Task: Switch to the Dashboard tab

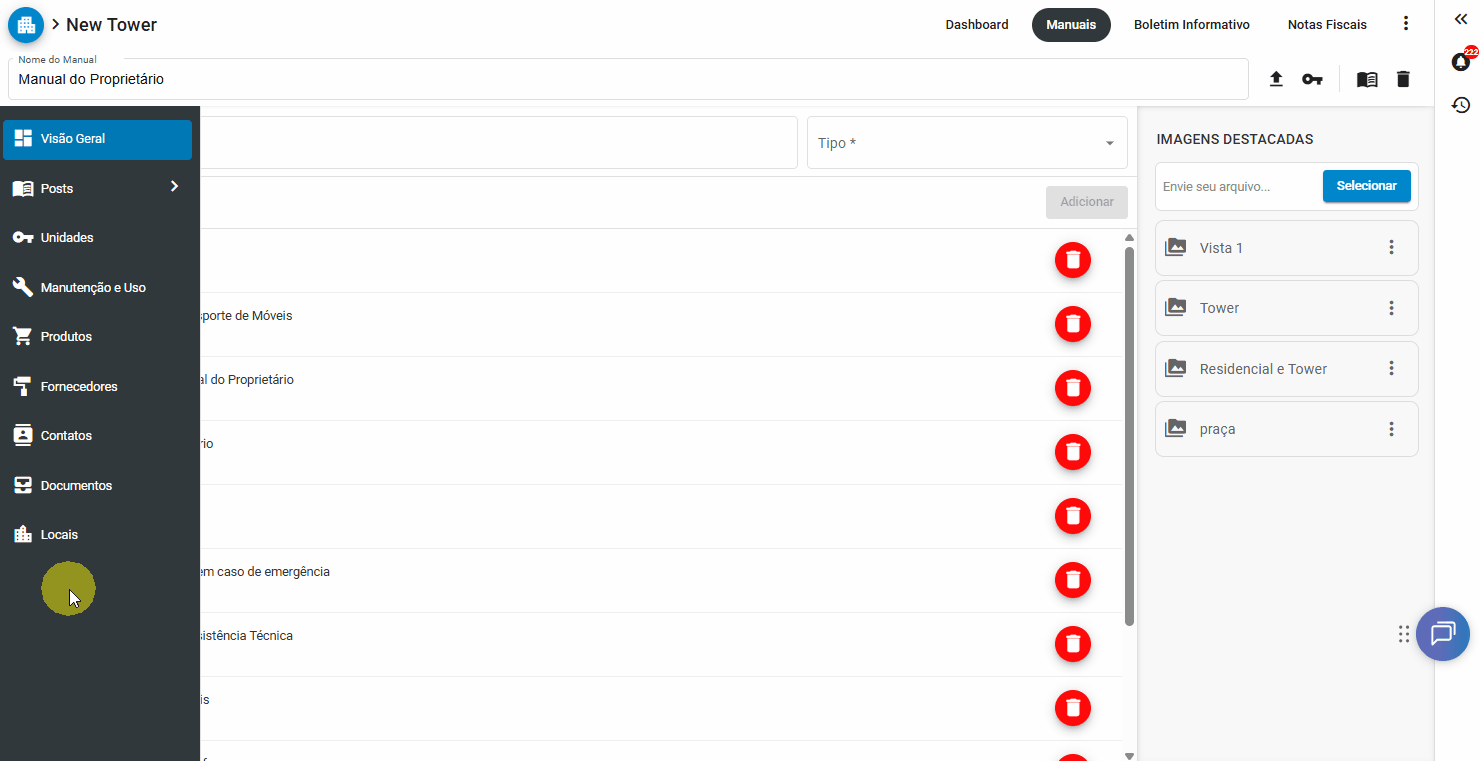Action: click(976, 25)
